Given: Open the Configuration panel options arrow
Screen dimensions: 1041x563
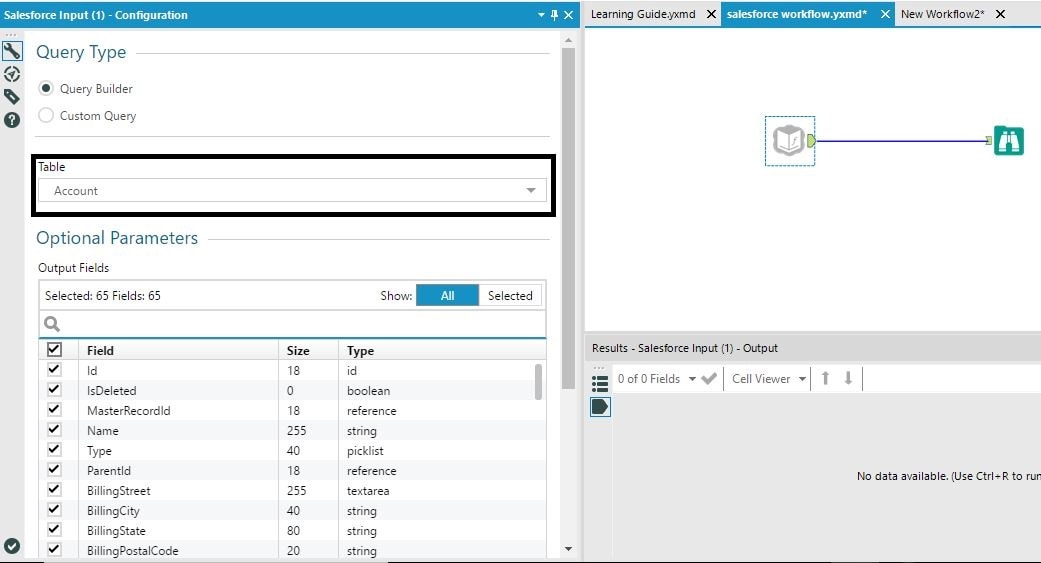Looking at the screenshot, I should pyautogui.click(x=541, y=15).
